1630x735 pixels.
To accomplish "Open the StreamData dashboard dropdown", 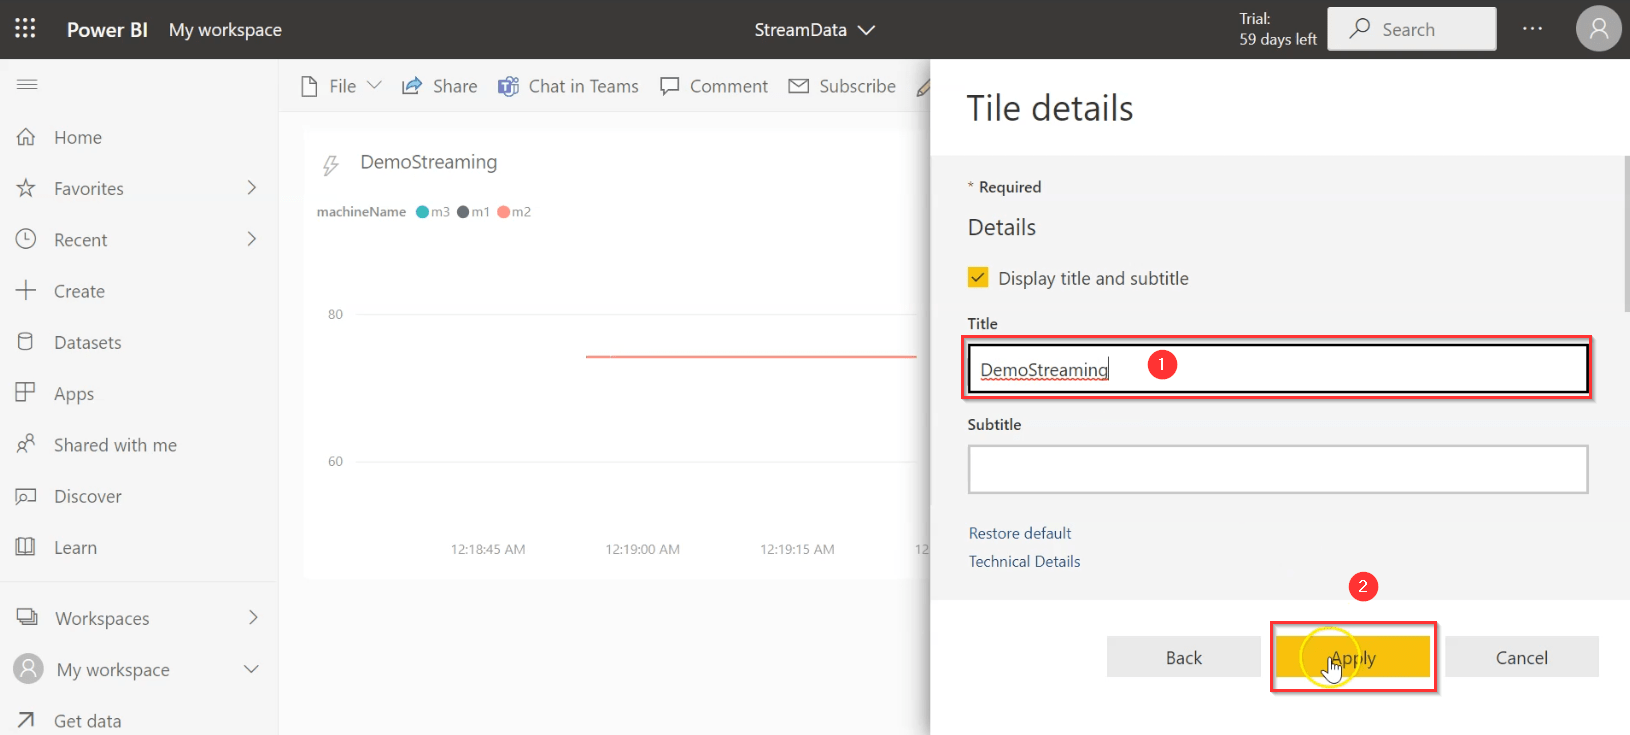I will 866,30.
